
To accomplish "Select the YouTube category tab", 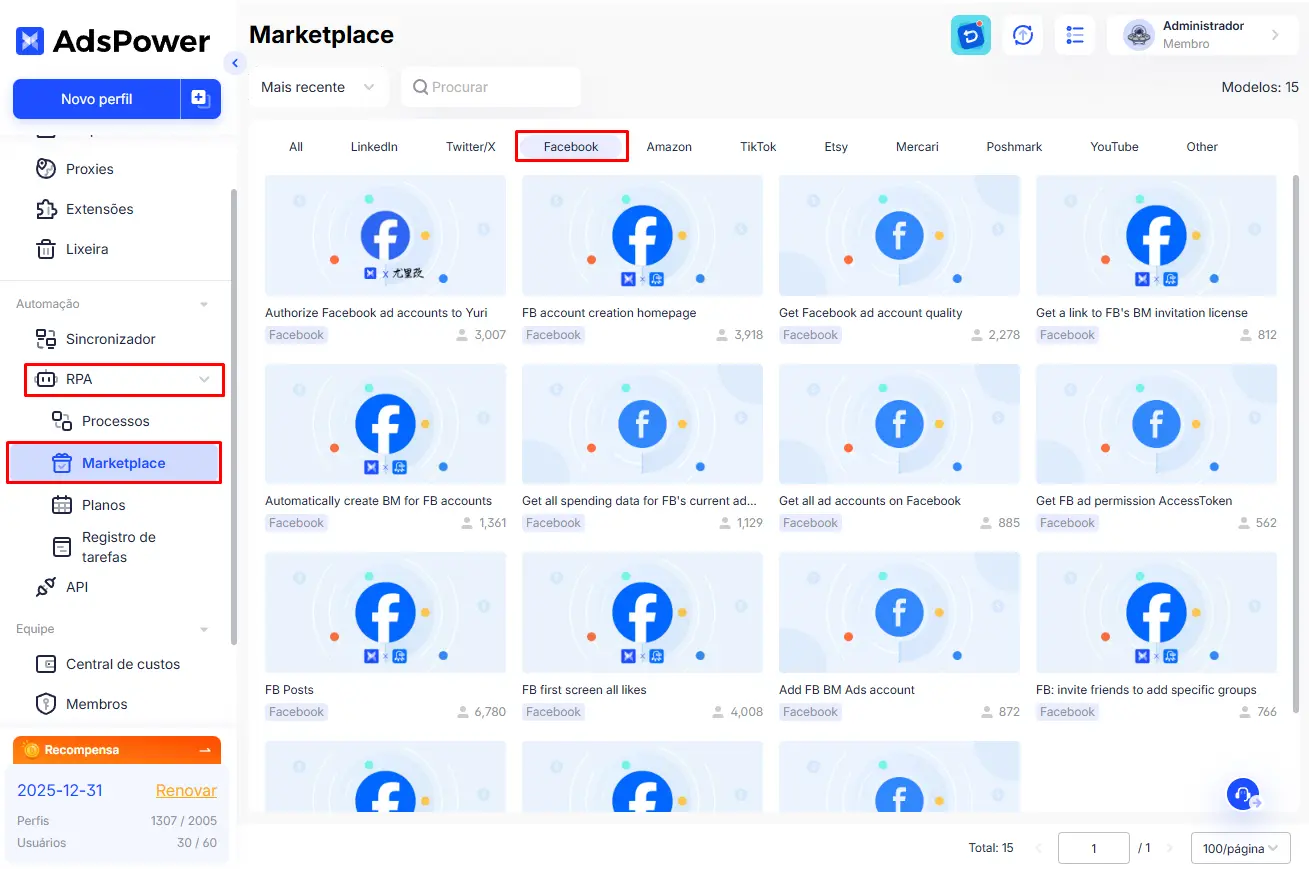I will [1114, 147].
